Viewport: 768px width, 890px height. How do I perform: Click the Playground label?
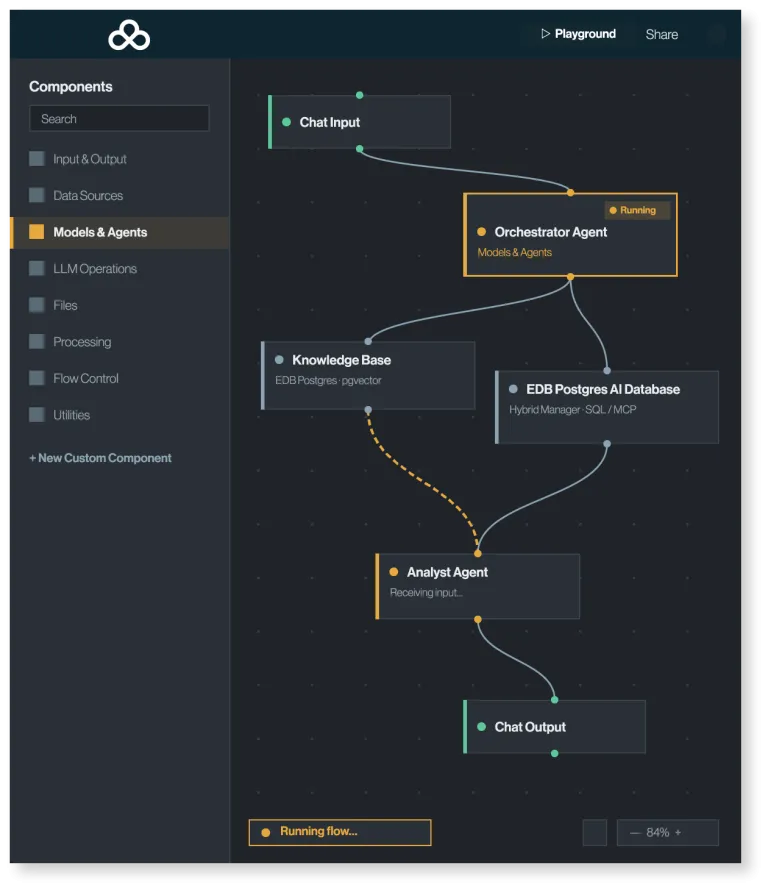pos(585,34)
